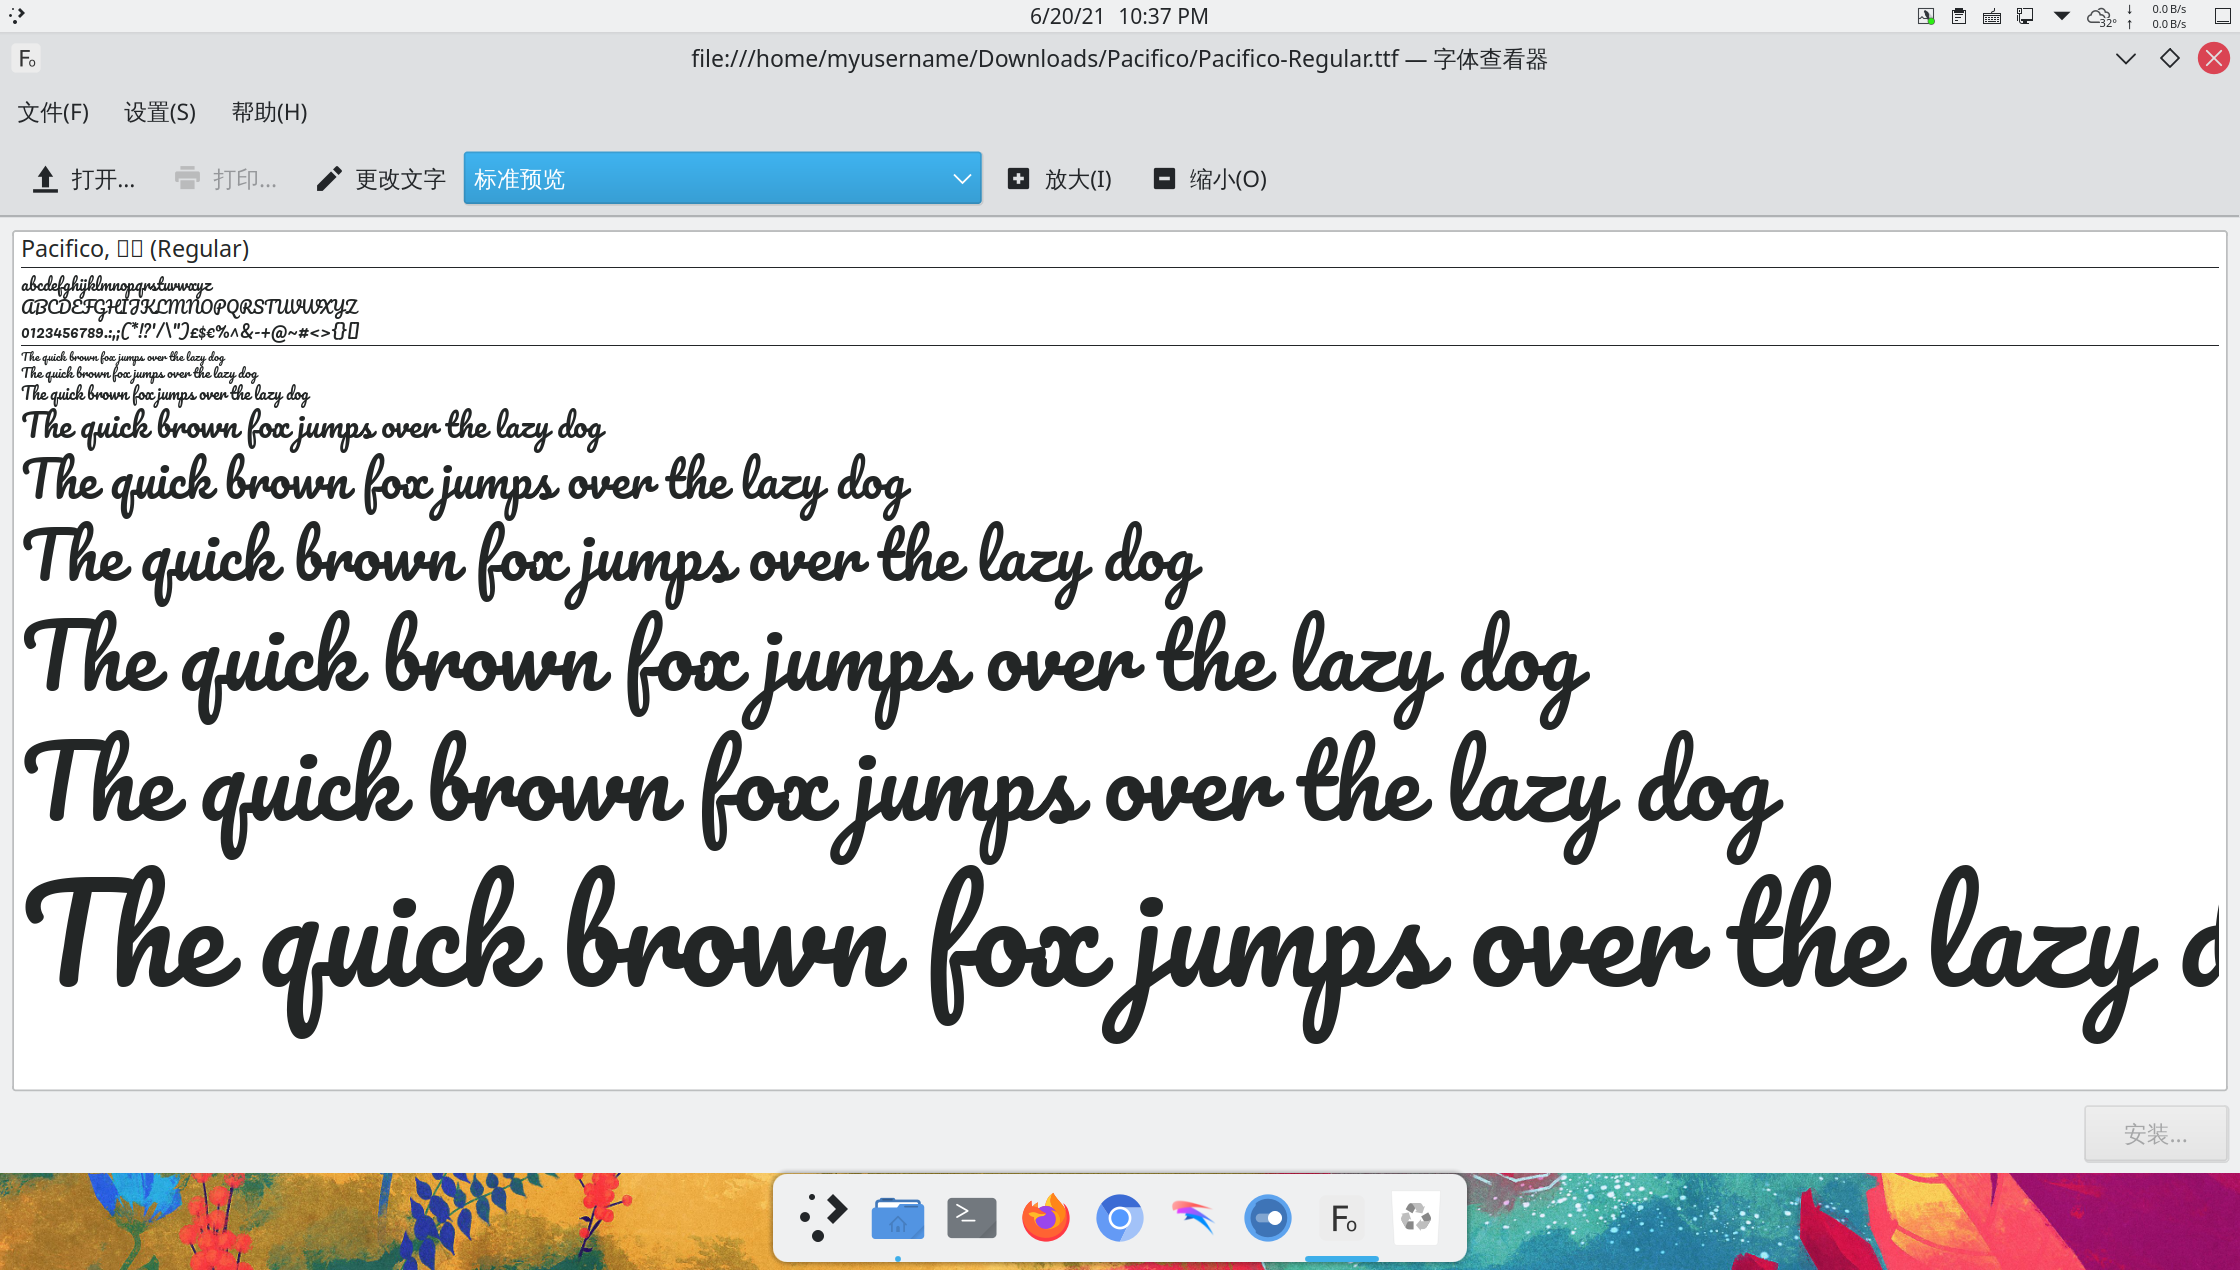This screenshot has width=2240, height=1270.
Task: Click the Font Viewer icon in title bar
Action: click(x=27, y=59)
